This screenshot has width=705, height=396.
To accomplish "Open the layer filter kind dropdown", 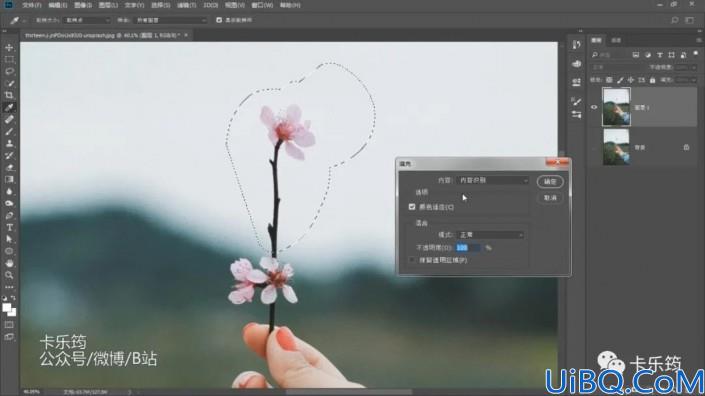I will click(x=611, y=55).
